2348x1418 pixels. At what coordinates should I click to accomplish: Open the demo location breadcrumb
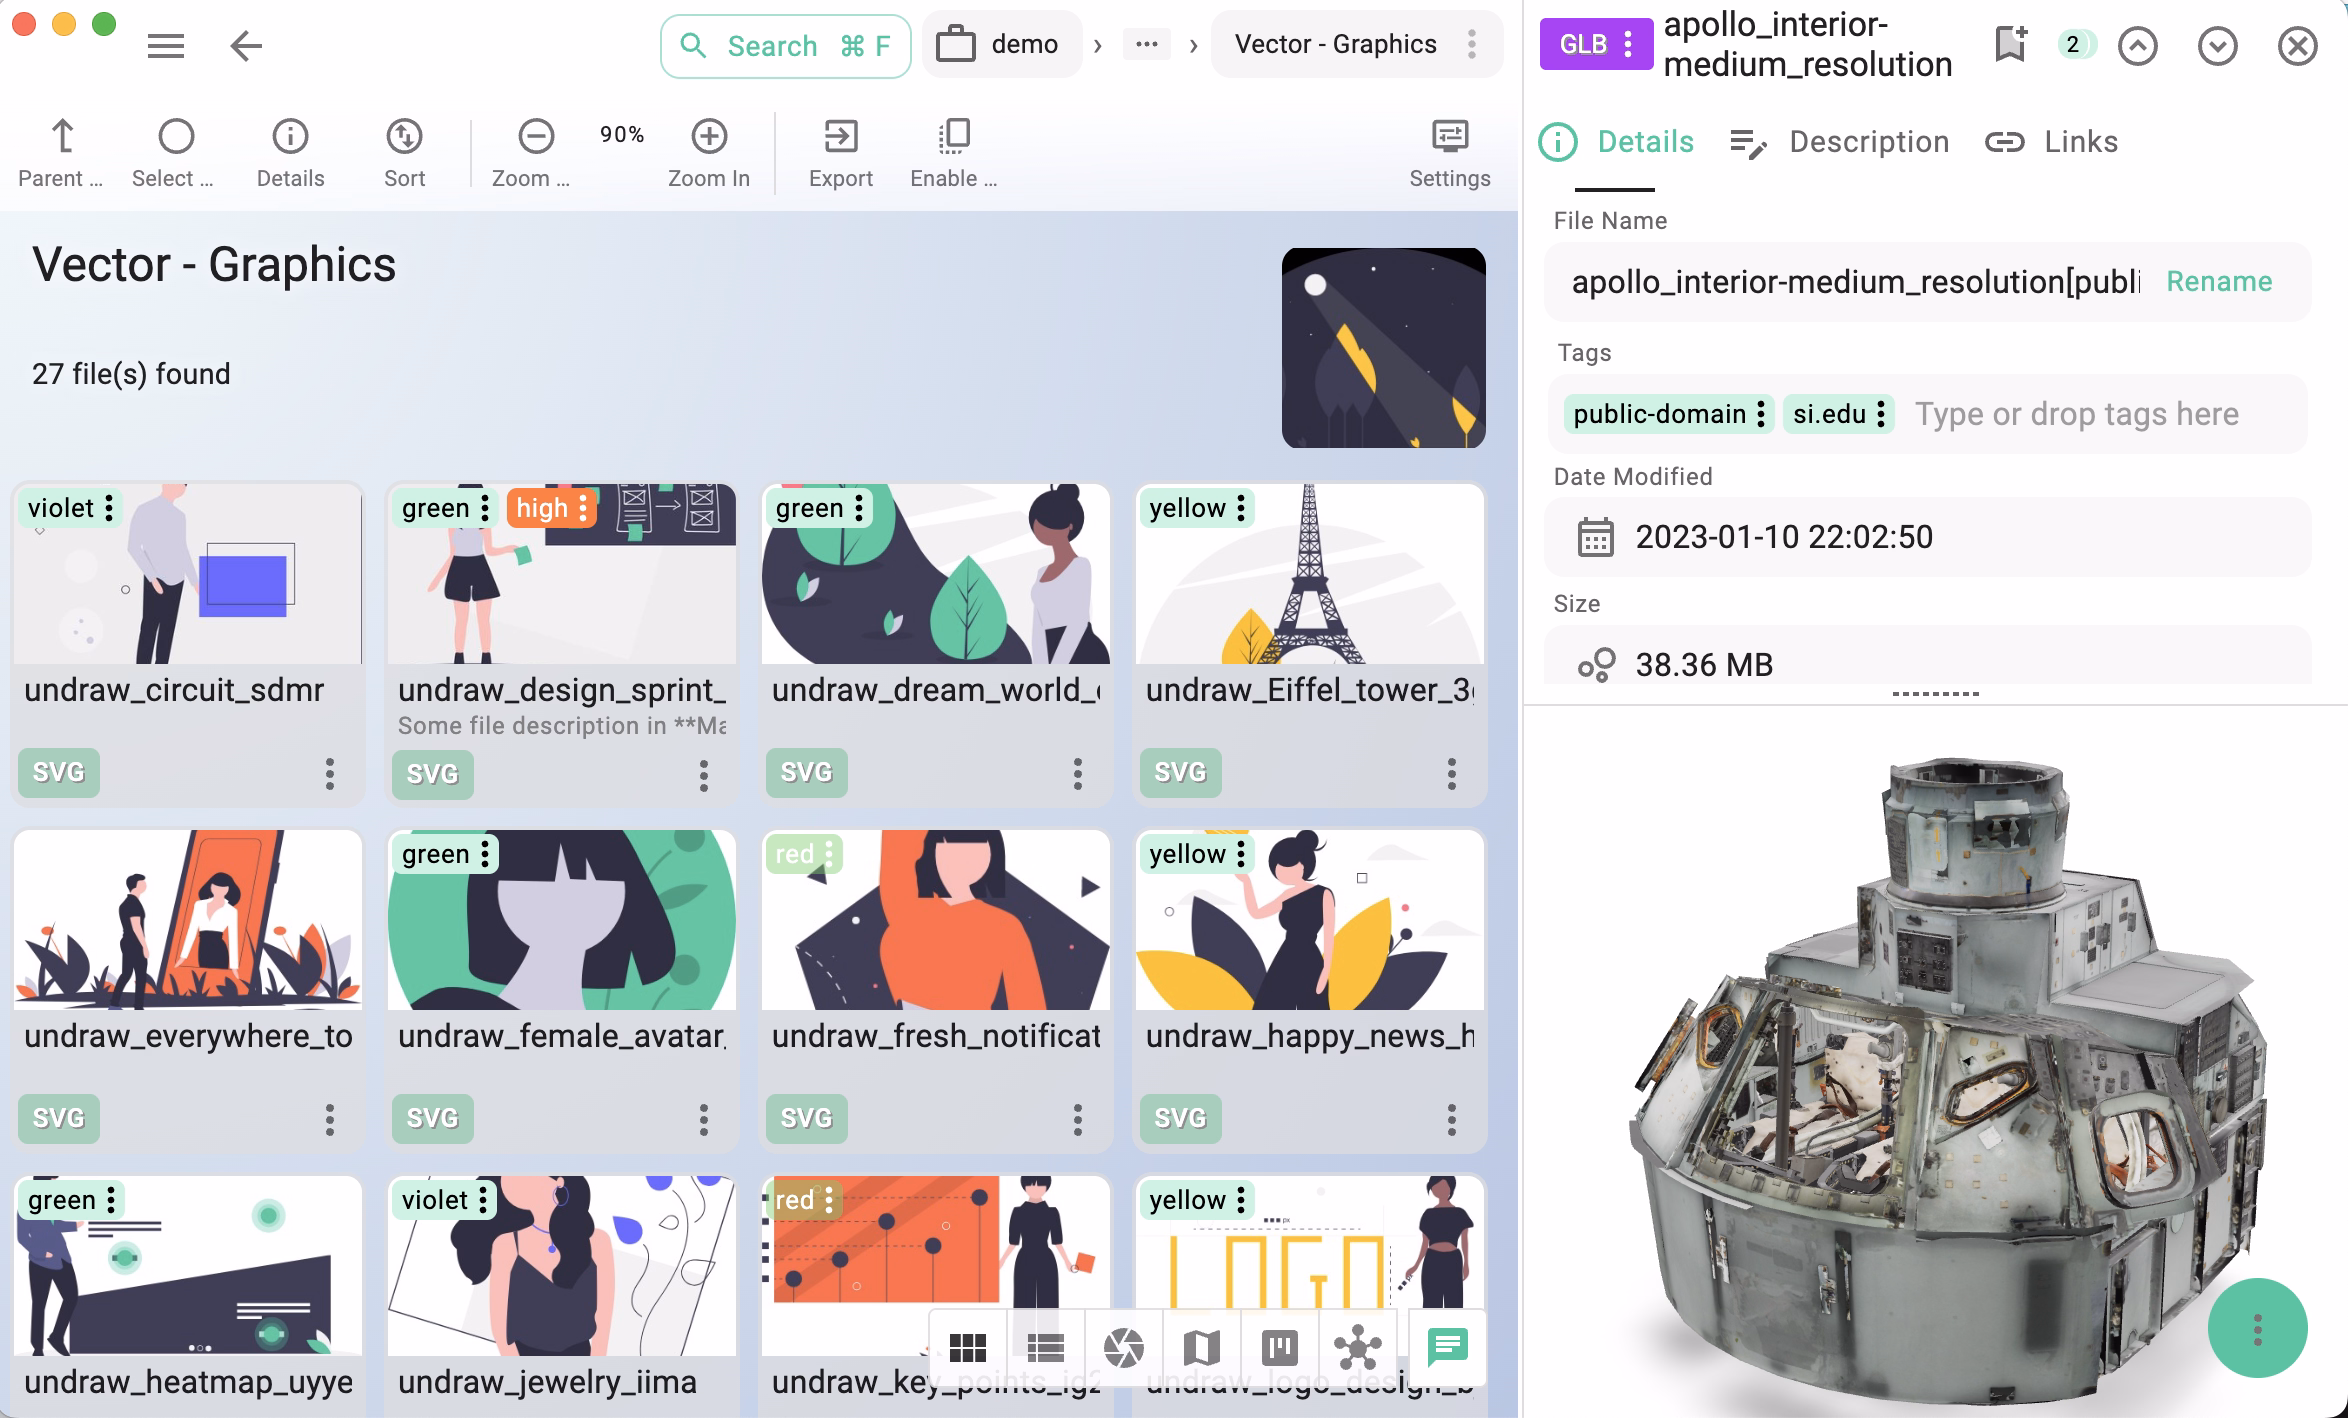tap(1001, 44)
